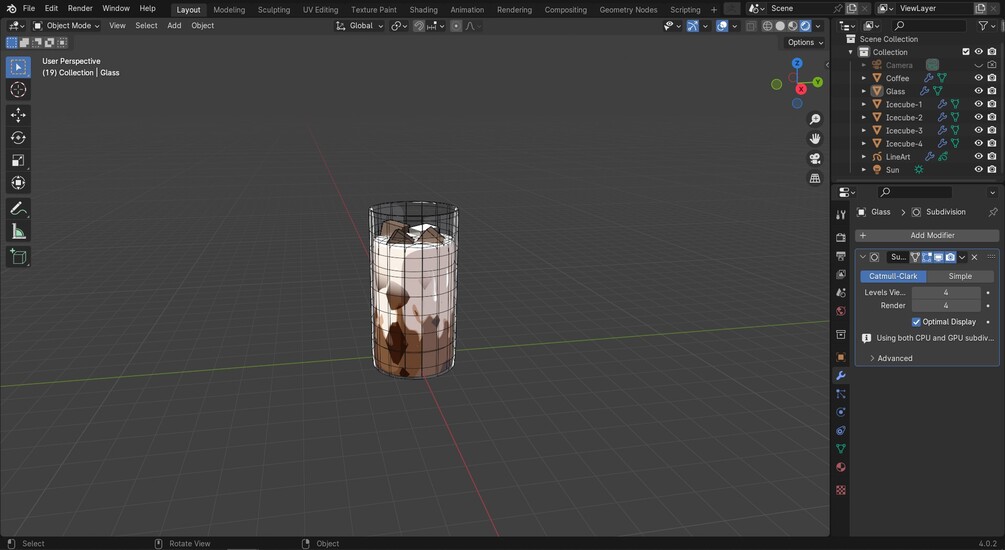Switch to the Geometry Nodes workspace tab
The width and height of the screenshot is (1005, 550).
tap(628, 10)
